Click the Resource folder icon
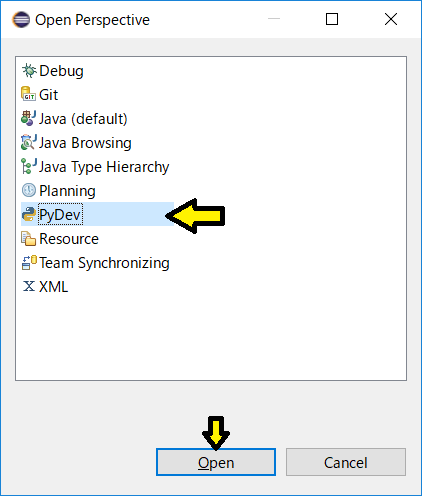 [29, 239]
